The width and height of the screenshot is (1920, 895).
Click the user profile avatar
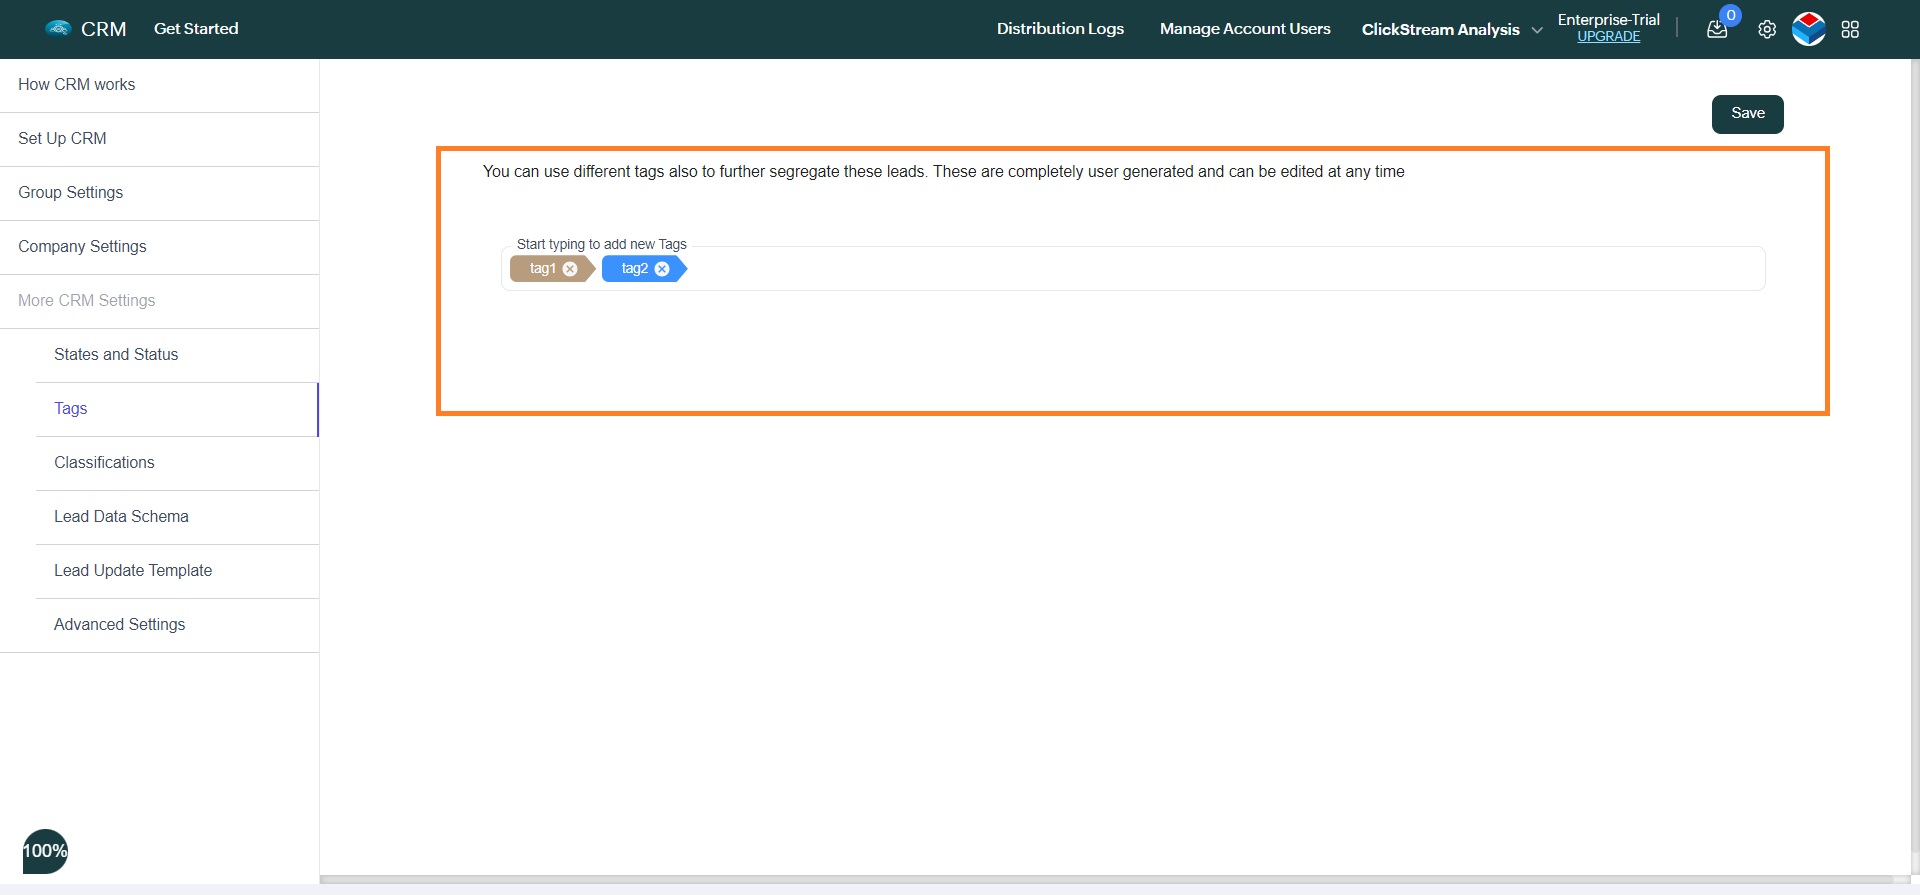pos(1809,29)
